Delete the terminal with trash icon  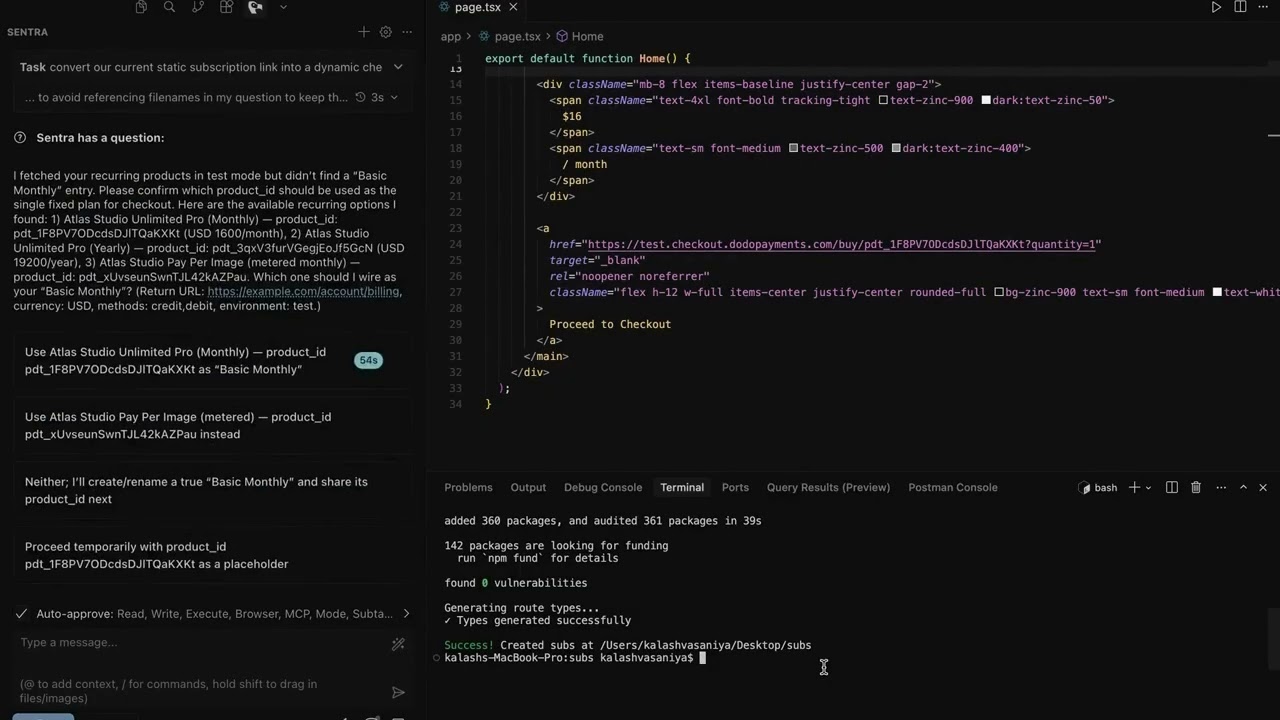[1196, 487]
